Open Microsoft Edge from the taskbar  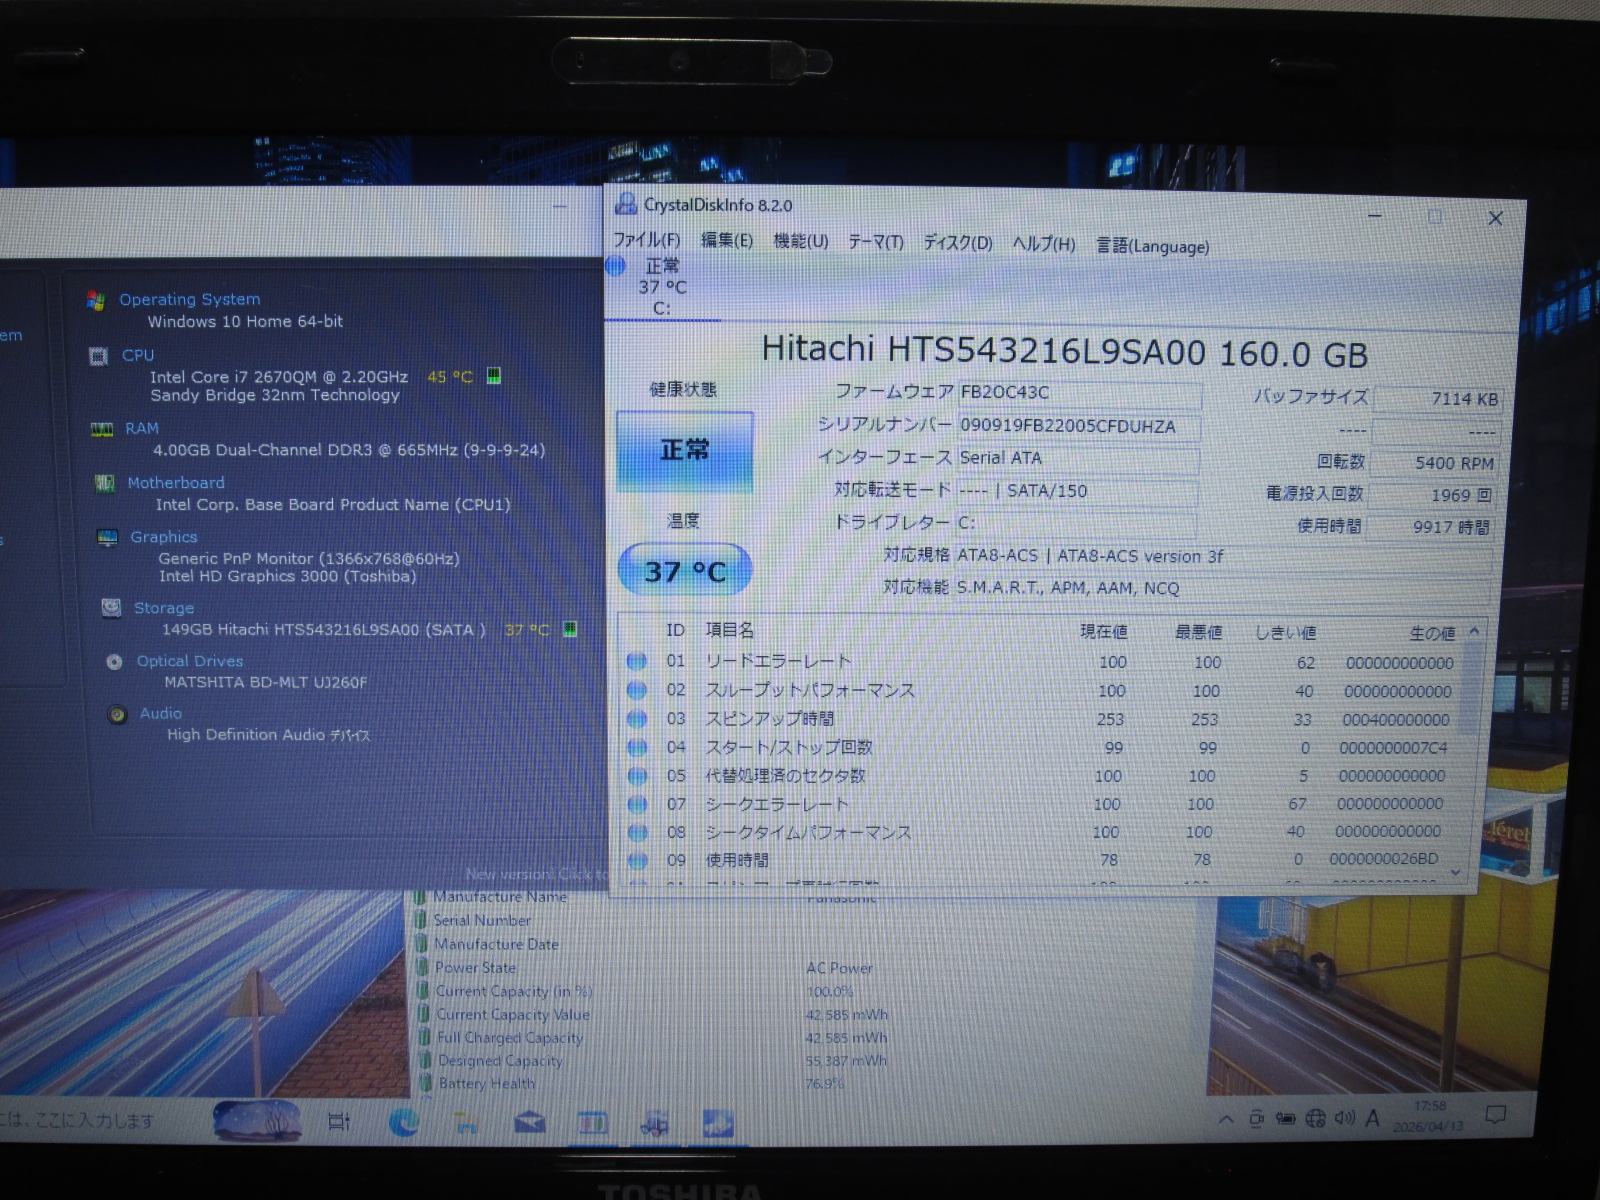[x=404, y=1123]
